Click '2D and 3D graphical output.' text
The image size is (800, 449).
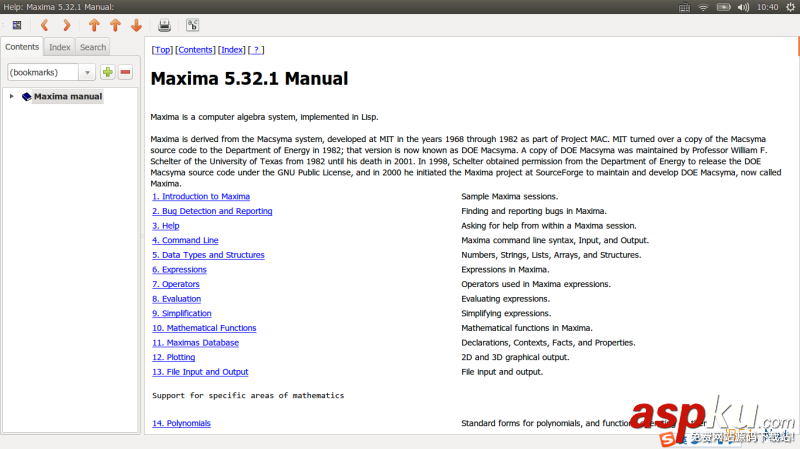515,357
